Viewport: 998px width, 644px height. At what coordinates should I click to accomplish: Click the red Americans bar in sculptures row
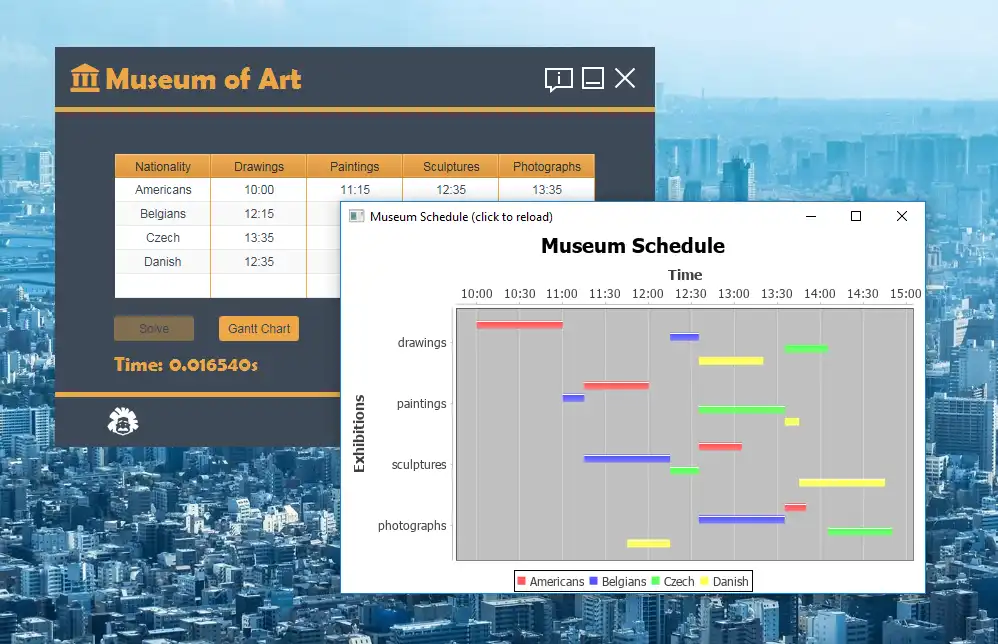click(x=720, y=447)
